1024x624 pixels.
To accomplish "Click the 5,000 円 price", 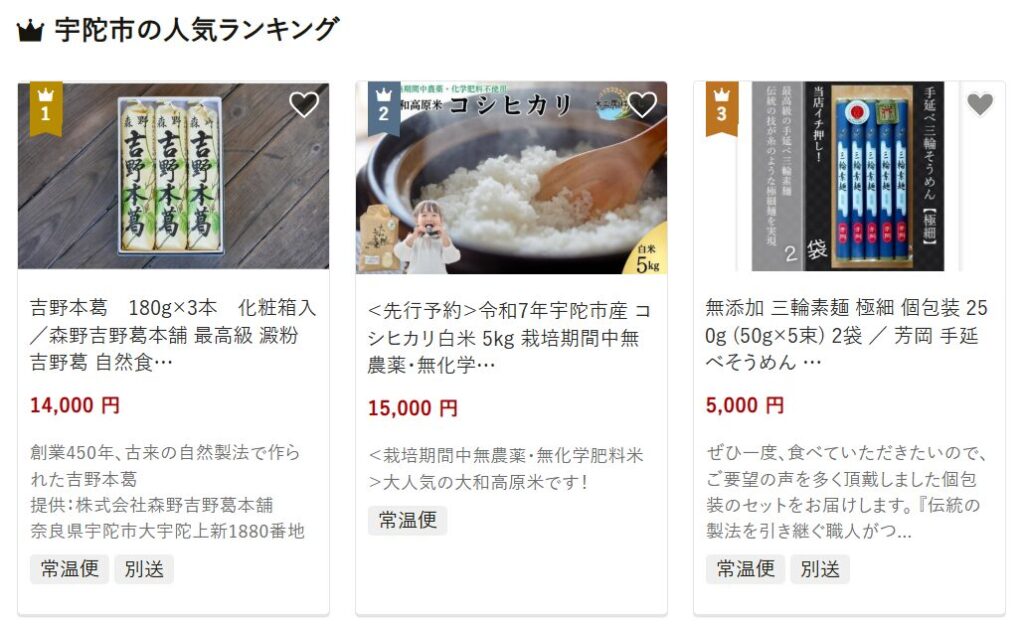I will (744, 405).
